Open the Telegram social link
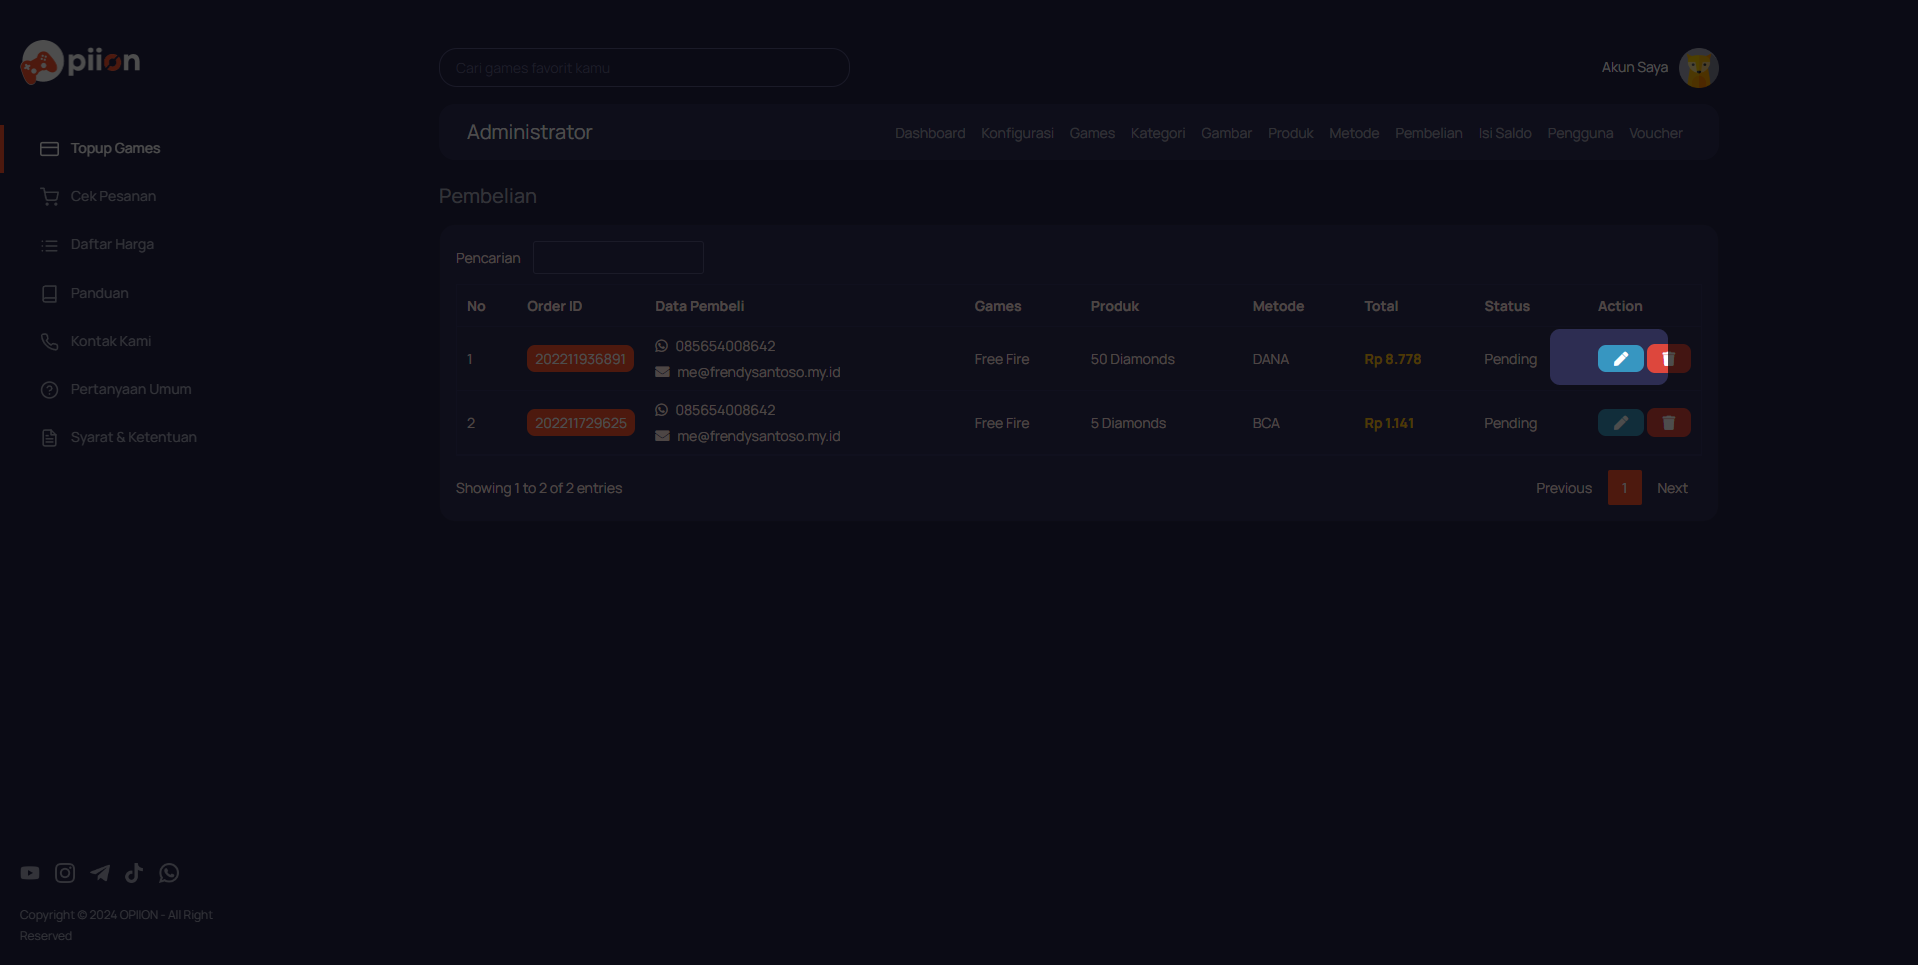 (100, 873)
